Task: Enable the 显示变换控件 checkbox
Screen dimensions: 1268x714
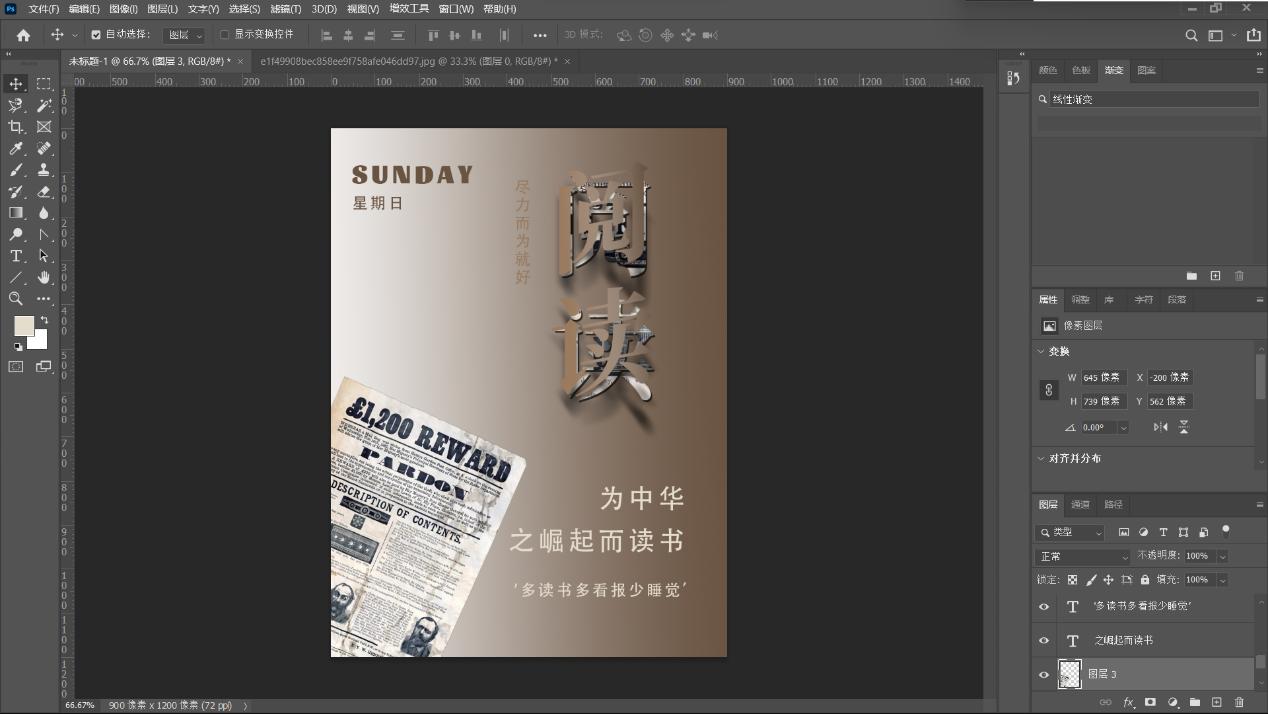Action: 224,35
